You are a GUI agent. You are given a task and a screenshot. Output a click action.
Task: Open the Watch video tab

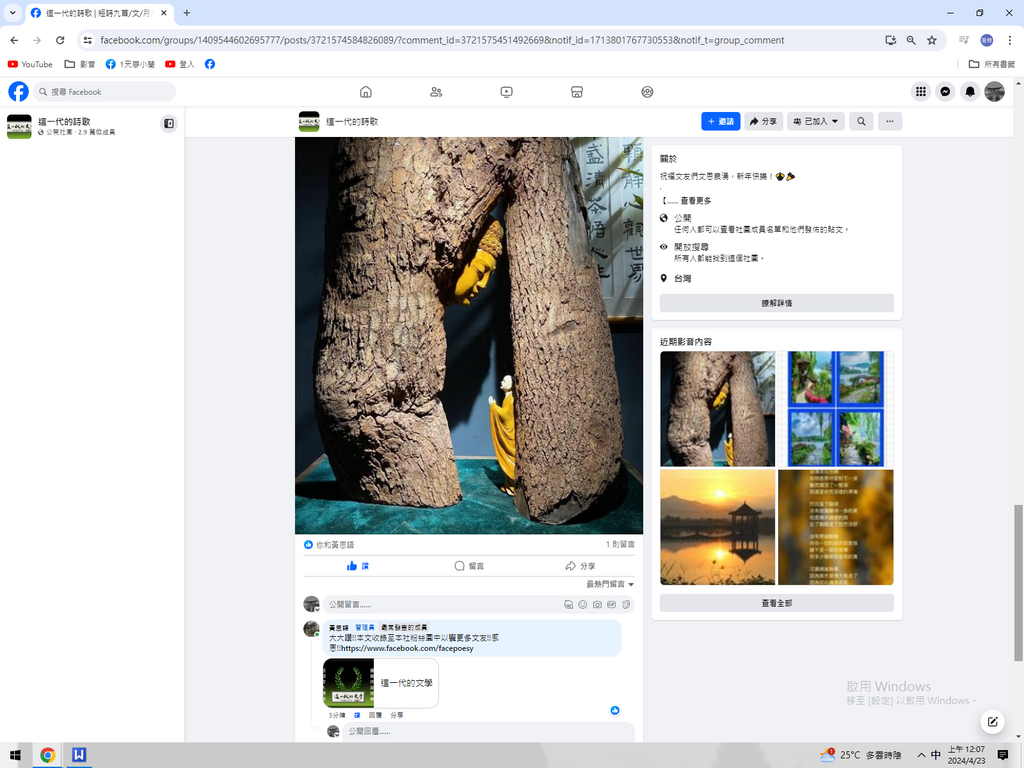tap(507, 92)
